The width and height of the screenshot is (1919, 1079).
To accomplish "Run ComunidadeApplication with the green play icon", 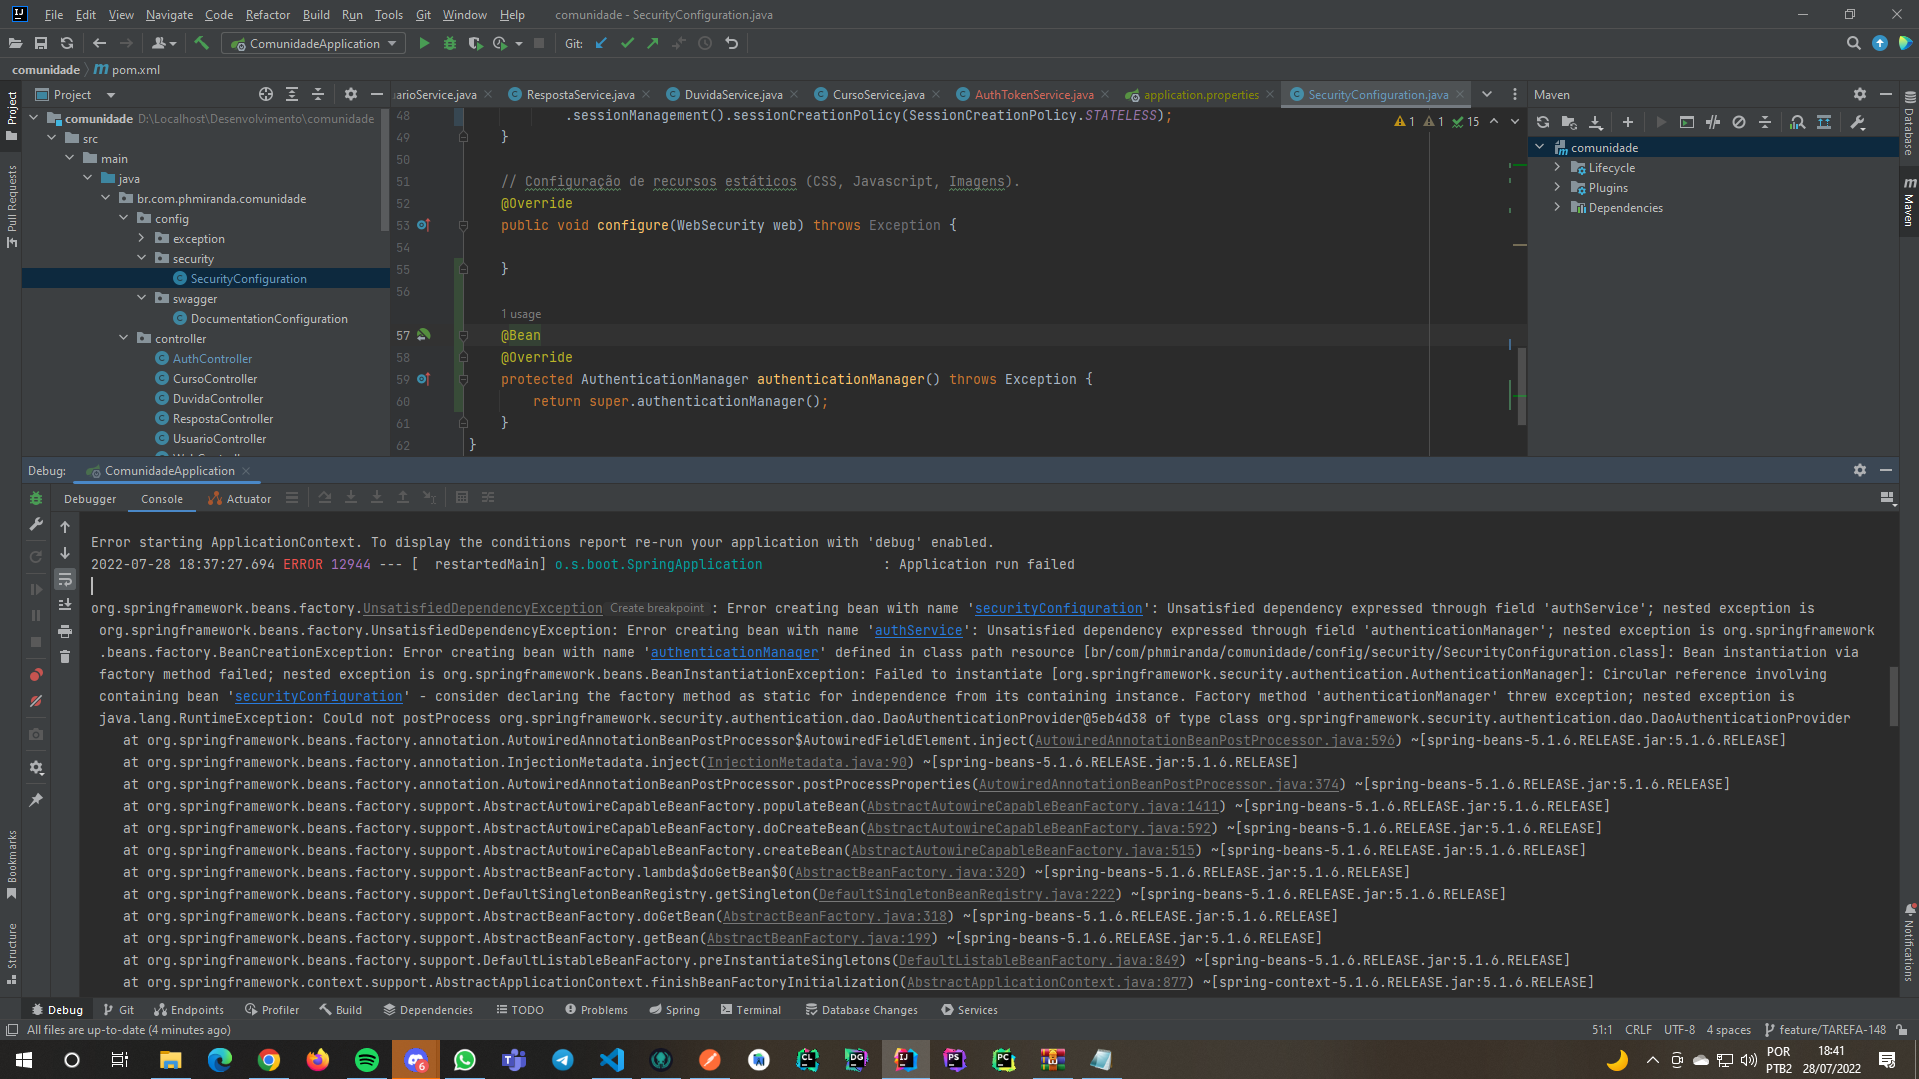I will [x=424, y=43].
